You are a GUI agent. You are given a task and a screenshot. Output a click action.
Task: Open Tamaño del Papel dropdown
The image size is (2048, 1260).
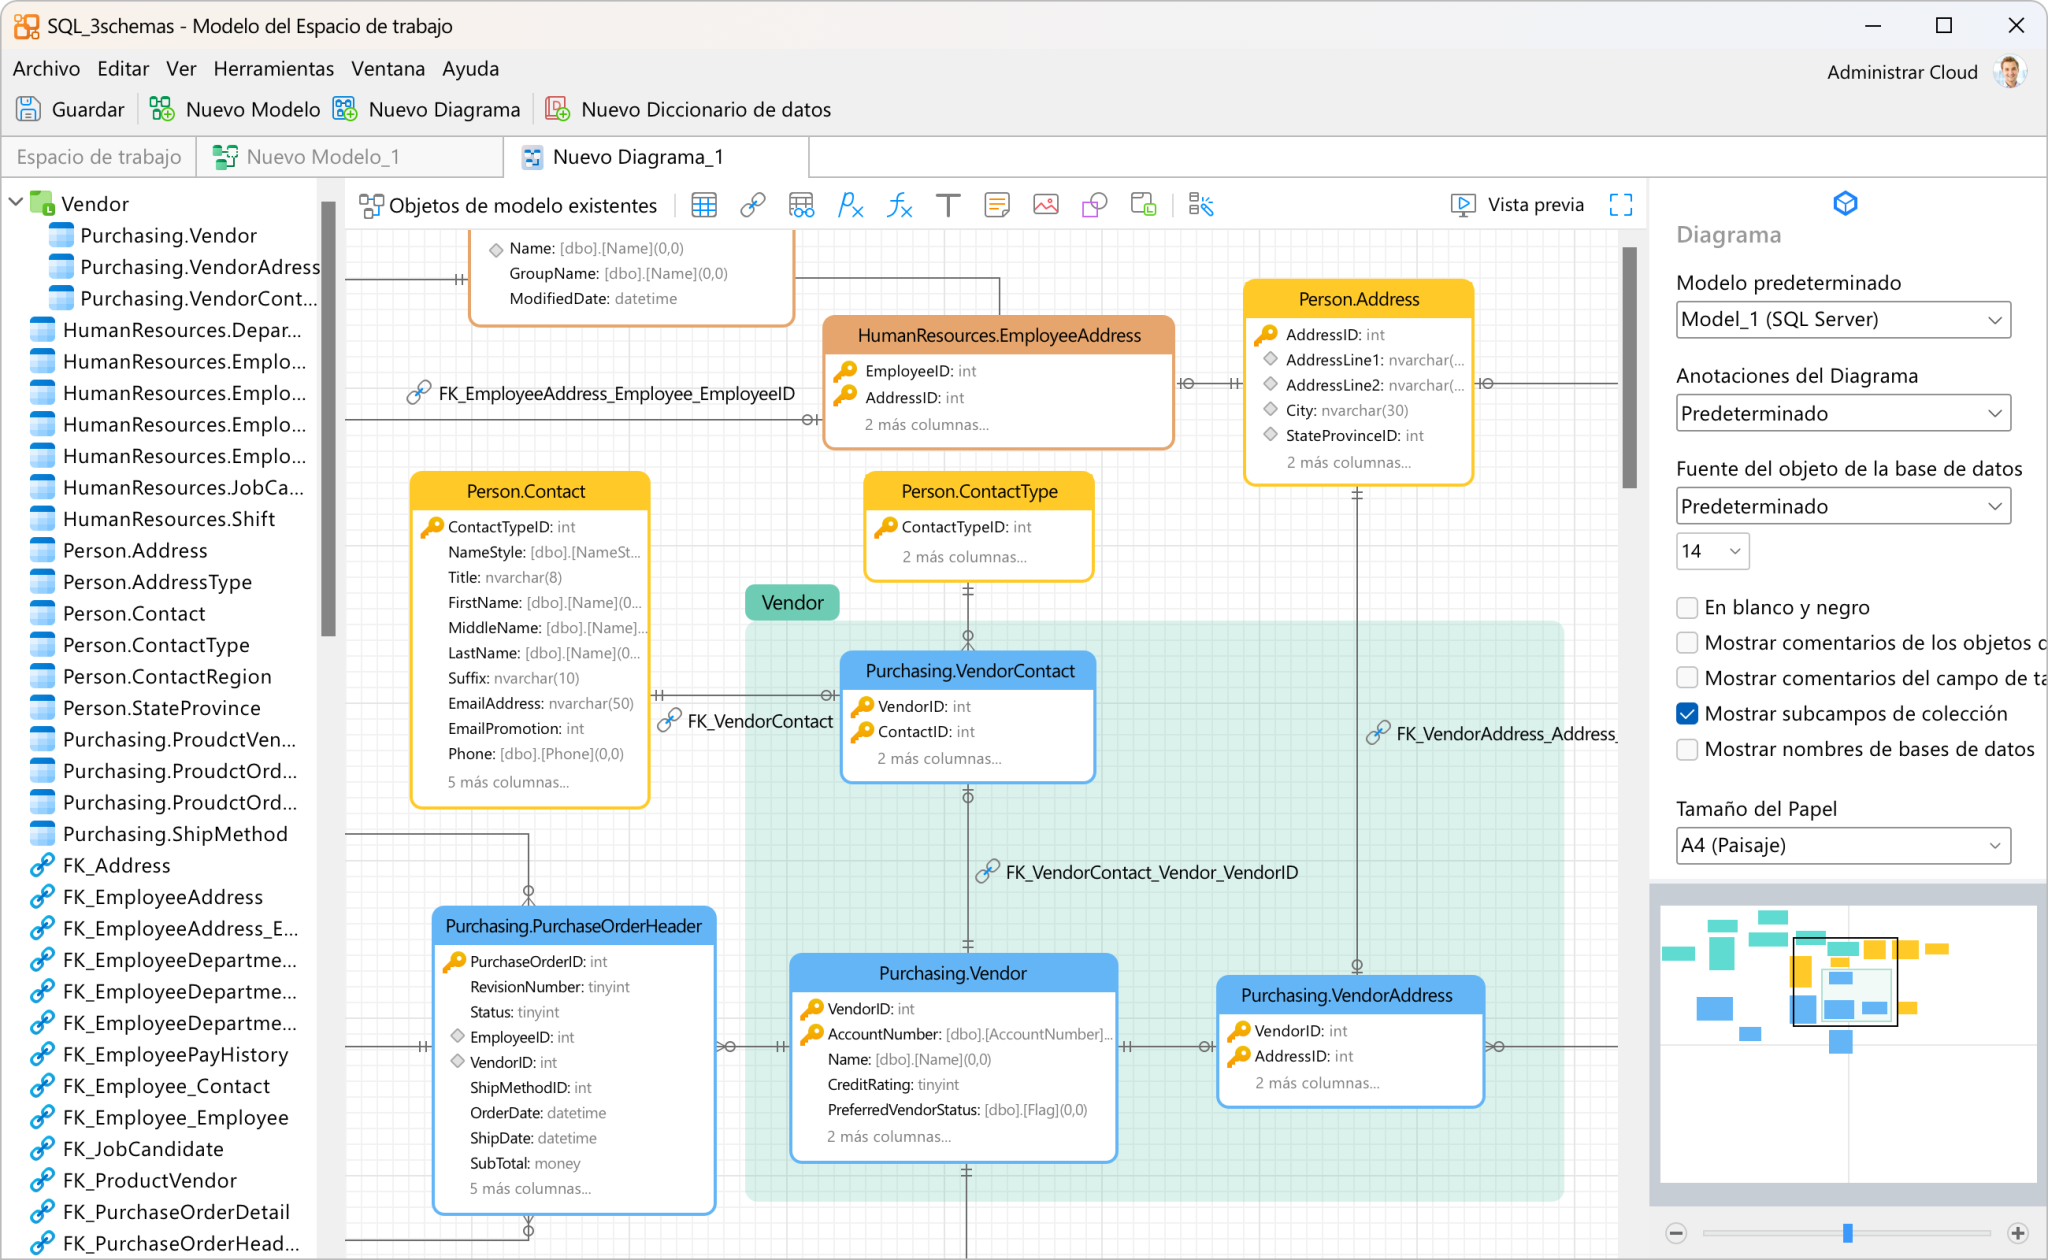1843,846
